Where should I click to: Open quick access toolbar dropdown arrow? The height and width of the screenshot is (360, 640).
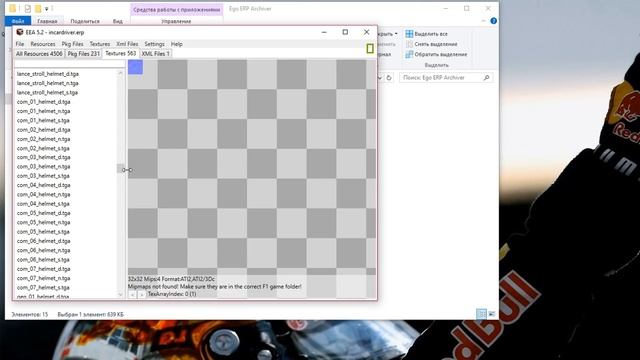[47, 9]
